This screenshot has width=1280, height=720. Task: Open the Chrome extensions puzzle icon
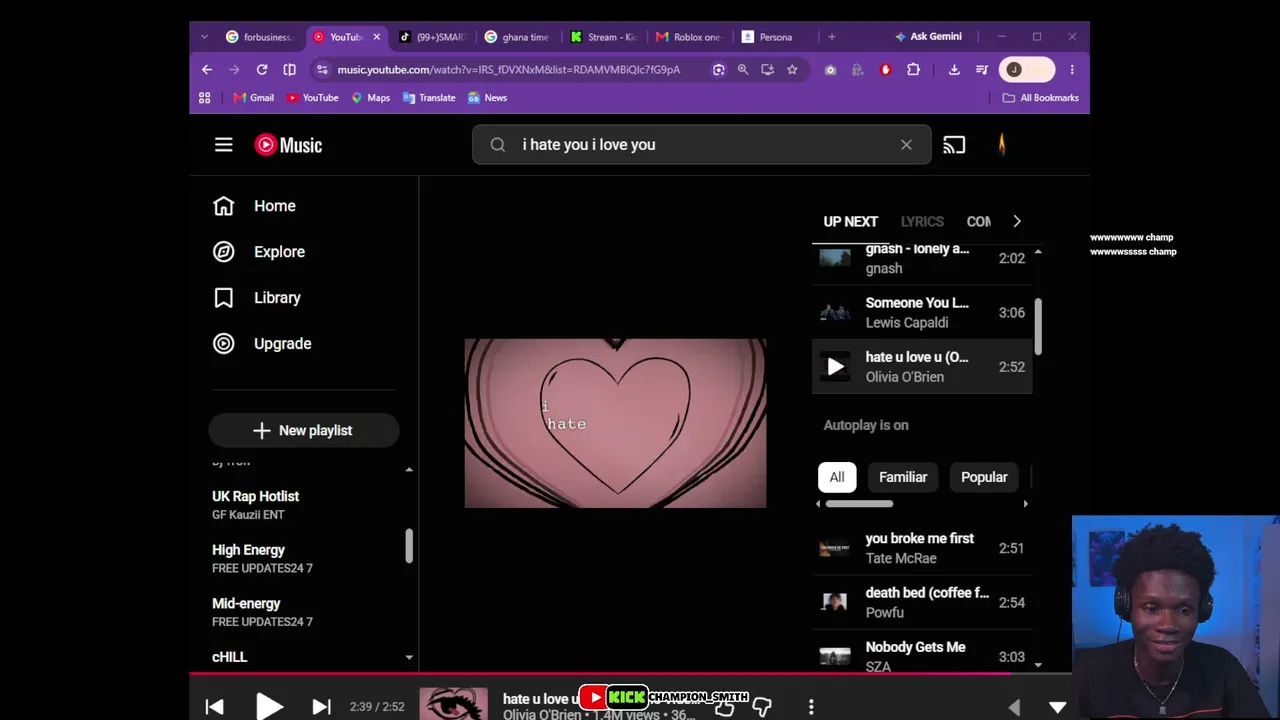[x=913, y=70]
